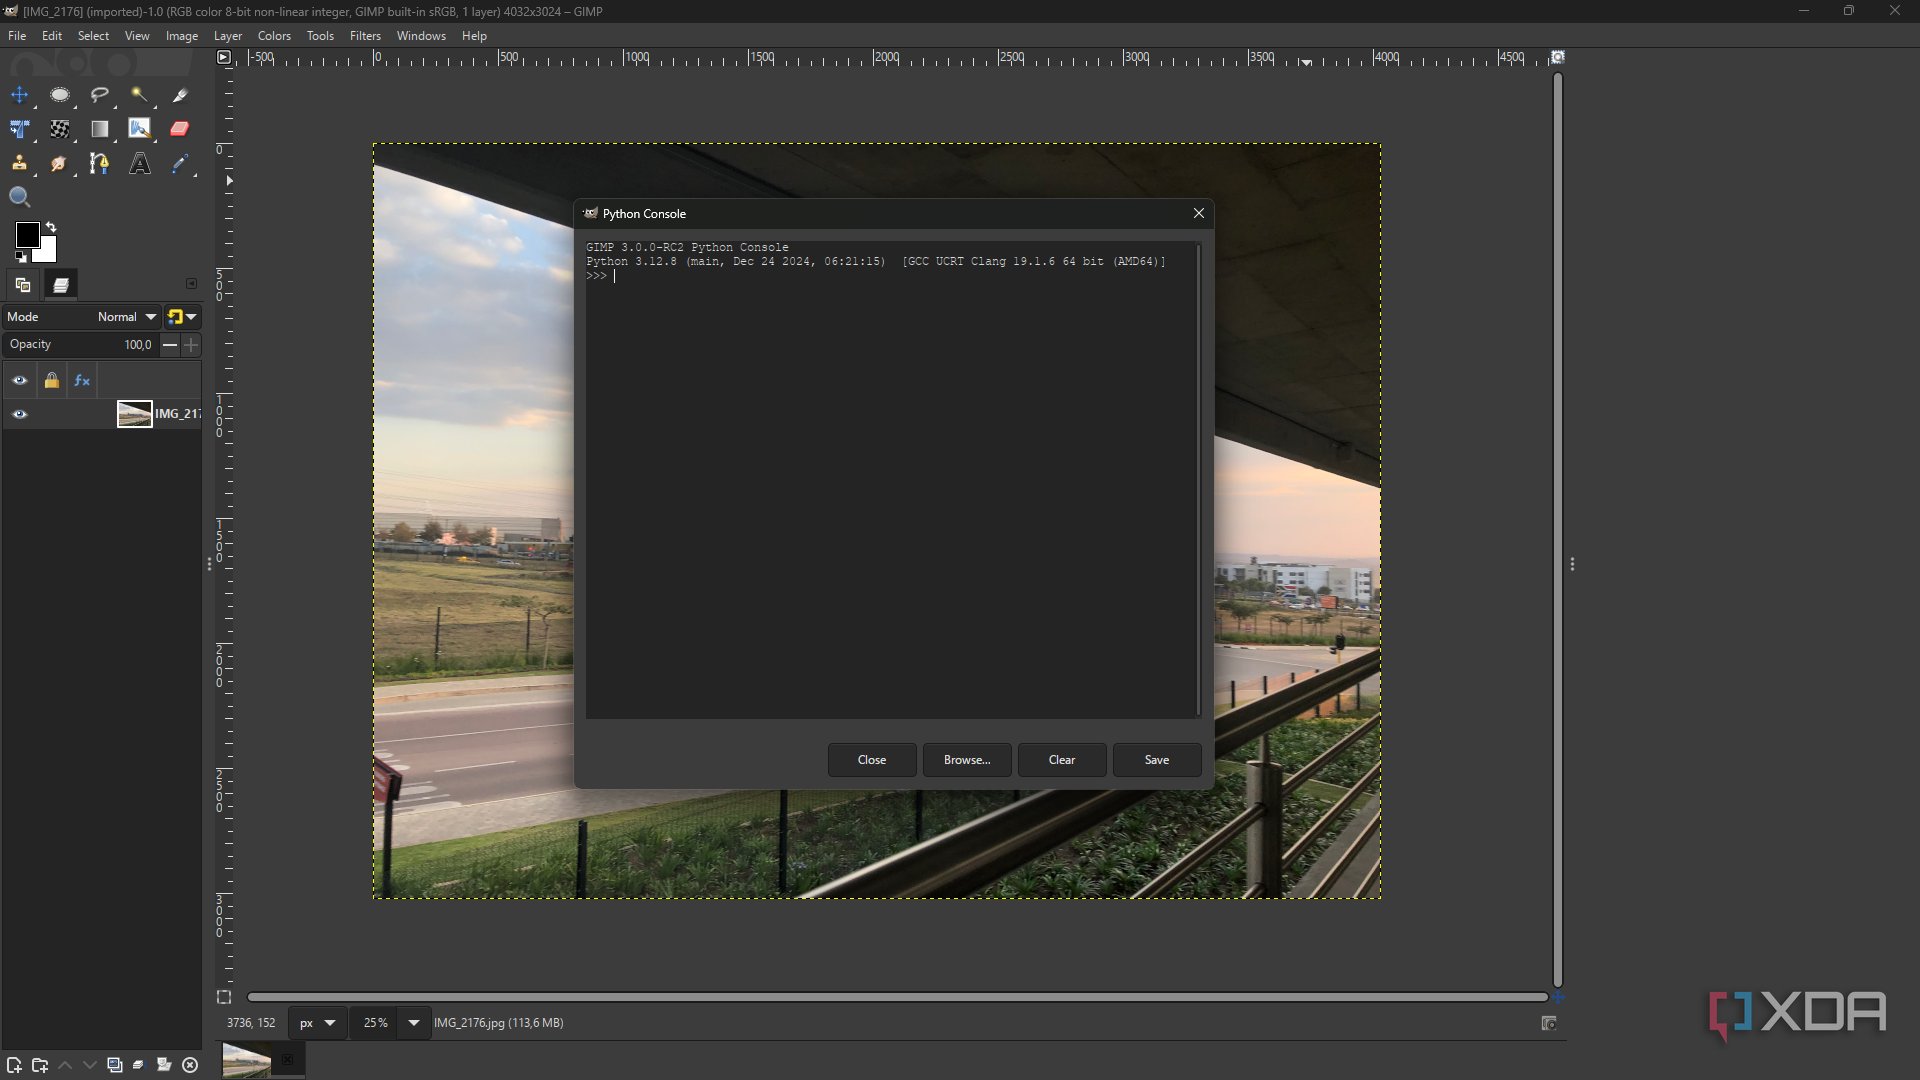Open the blend mode group switcher dropdown

182,317
